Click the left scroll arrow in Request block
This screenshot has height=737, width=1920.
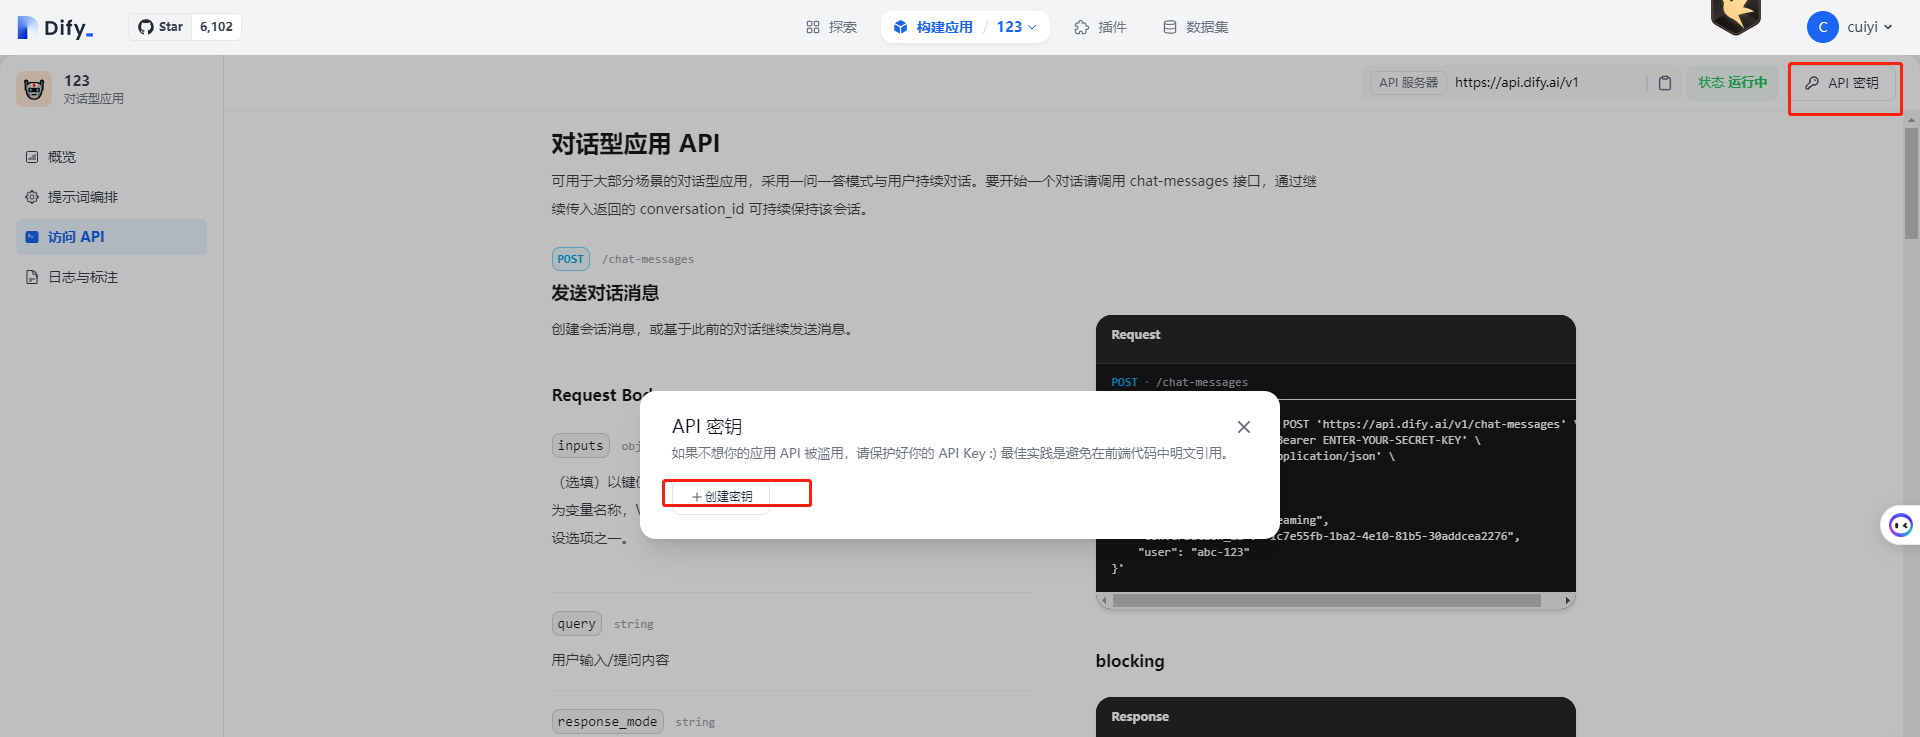[x=1104, y=601]
